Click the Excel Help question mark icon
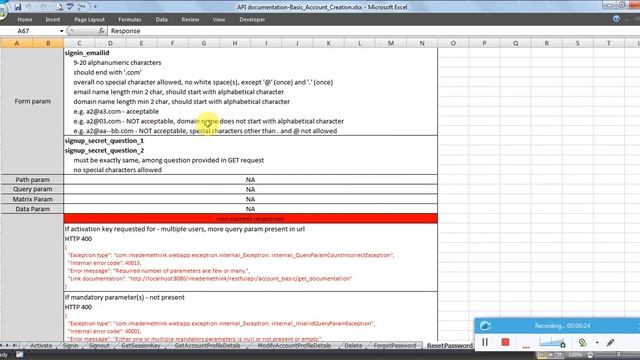The height and width of the screenshot is (360, 640). coord(616,19)
